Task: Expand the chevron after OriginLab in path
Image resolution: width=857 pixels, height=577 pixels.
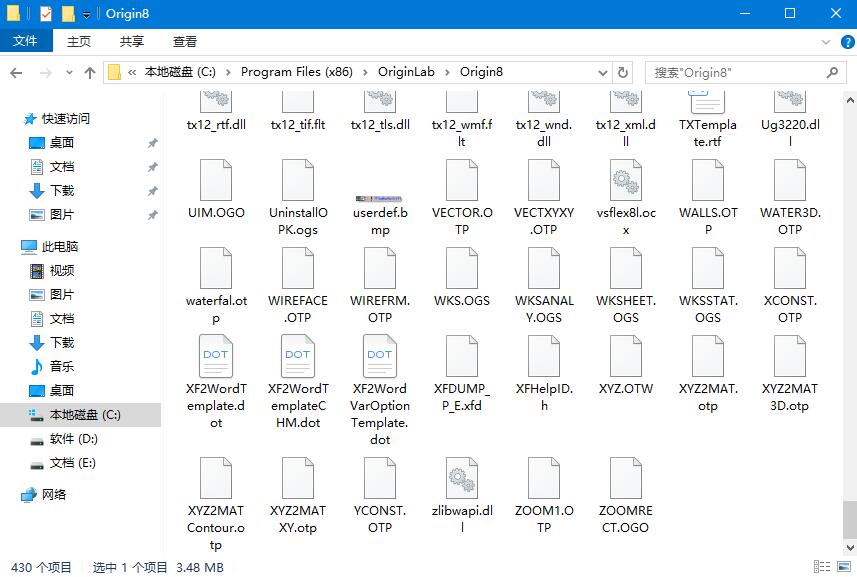Action: pos(447,72)
